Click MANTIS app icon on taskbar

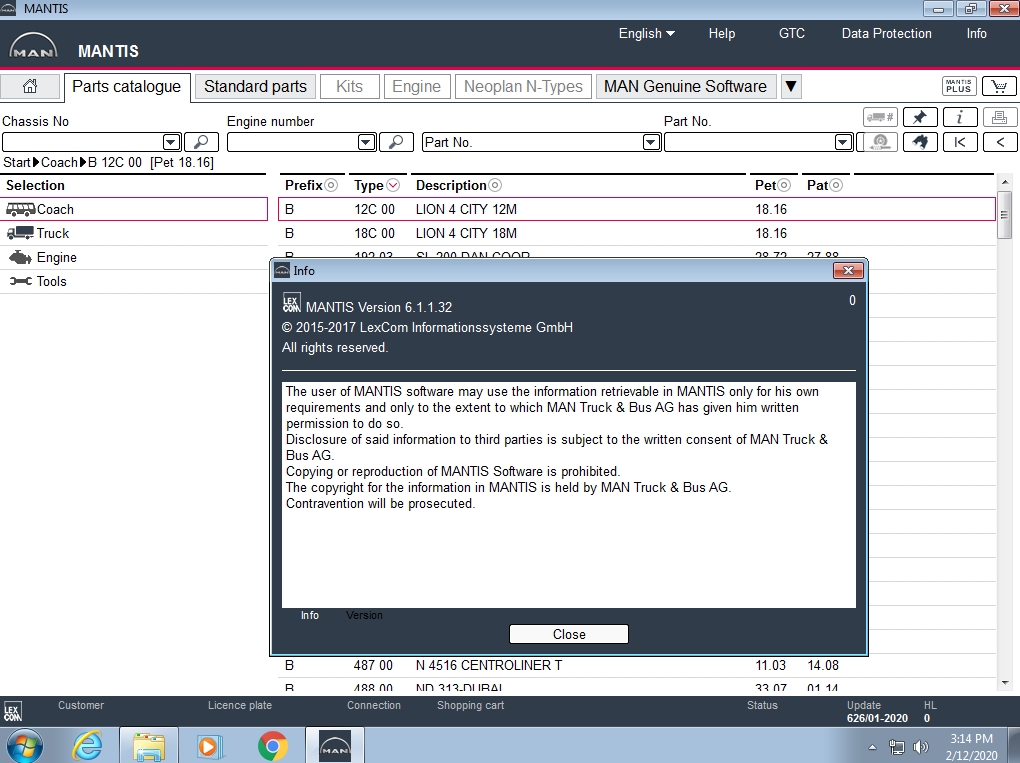334,745
